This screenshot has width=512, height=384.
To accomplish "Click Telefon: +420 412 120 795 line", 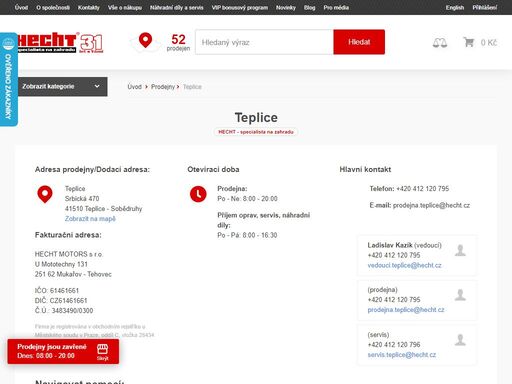I will (x=409, y=189).
